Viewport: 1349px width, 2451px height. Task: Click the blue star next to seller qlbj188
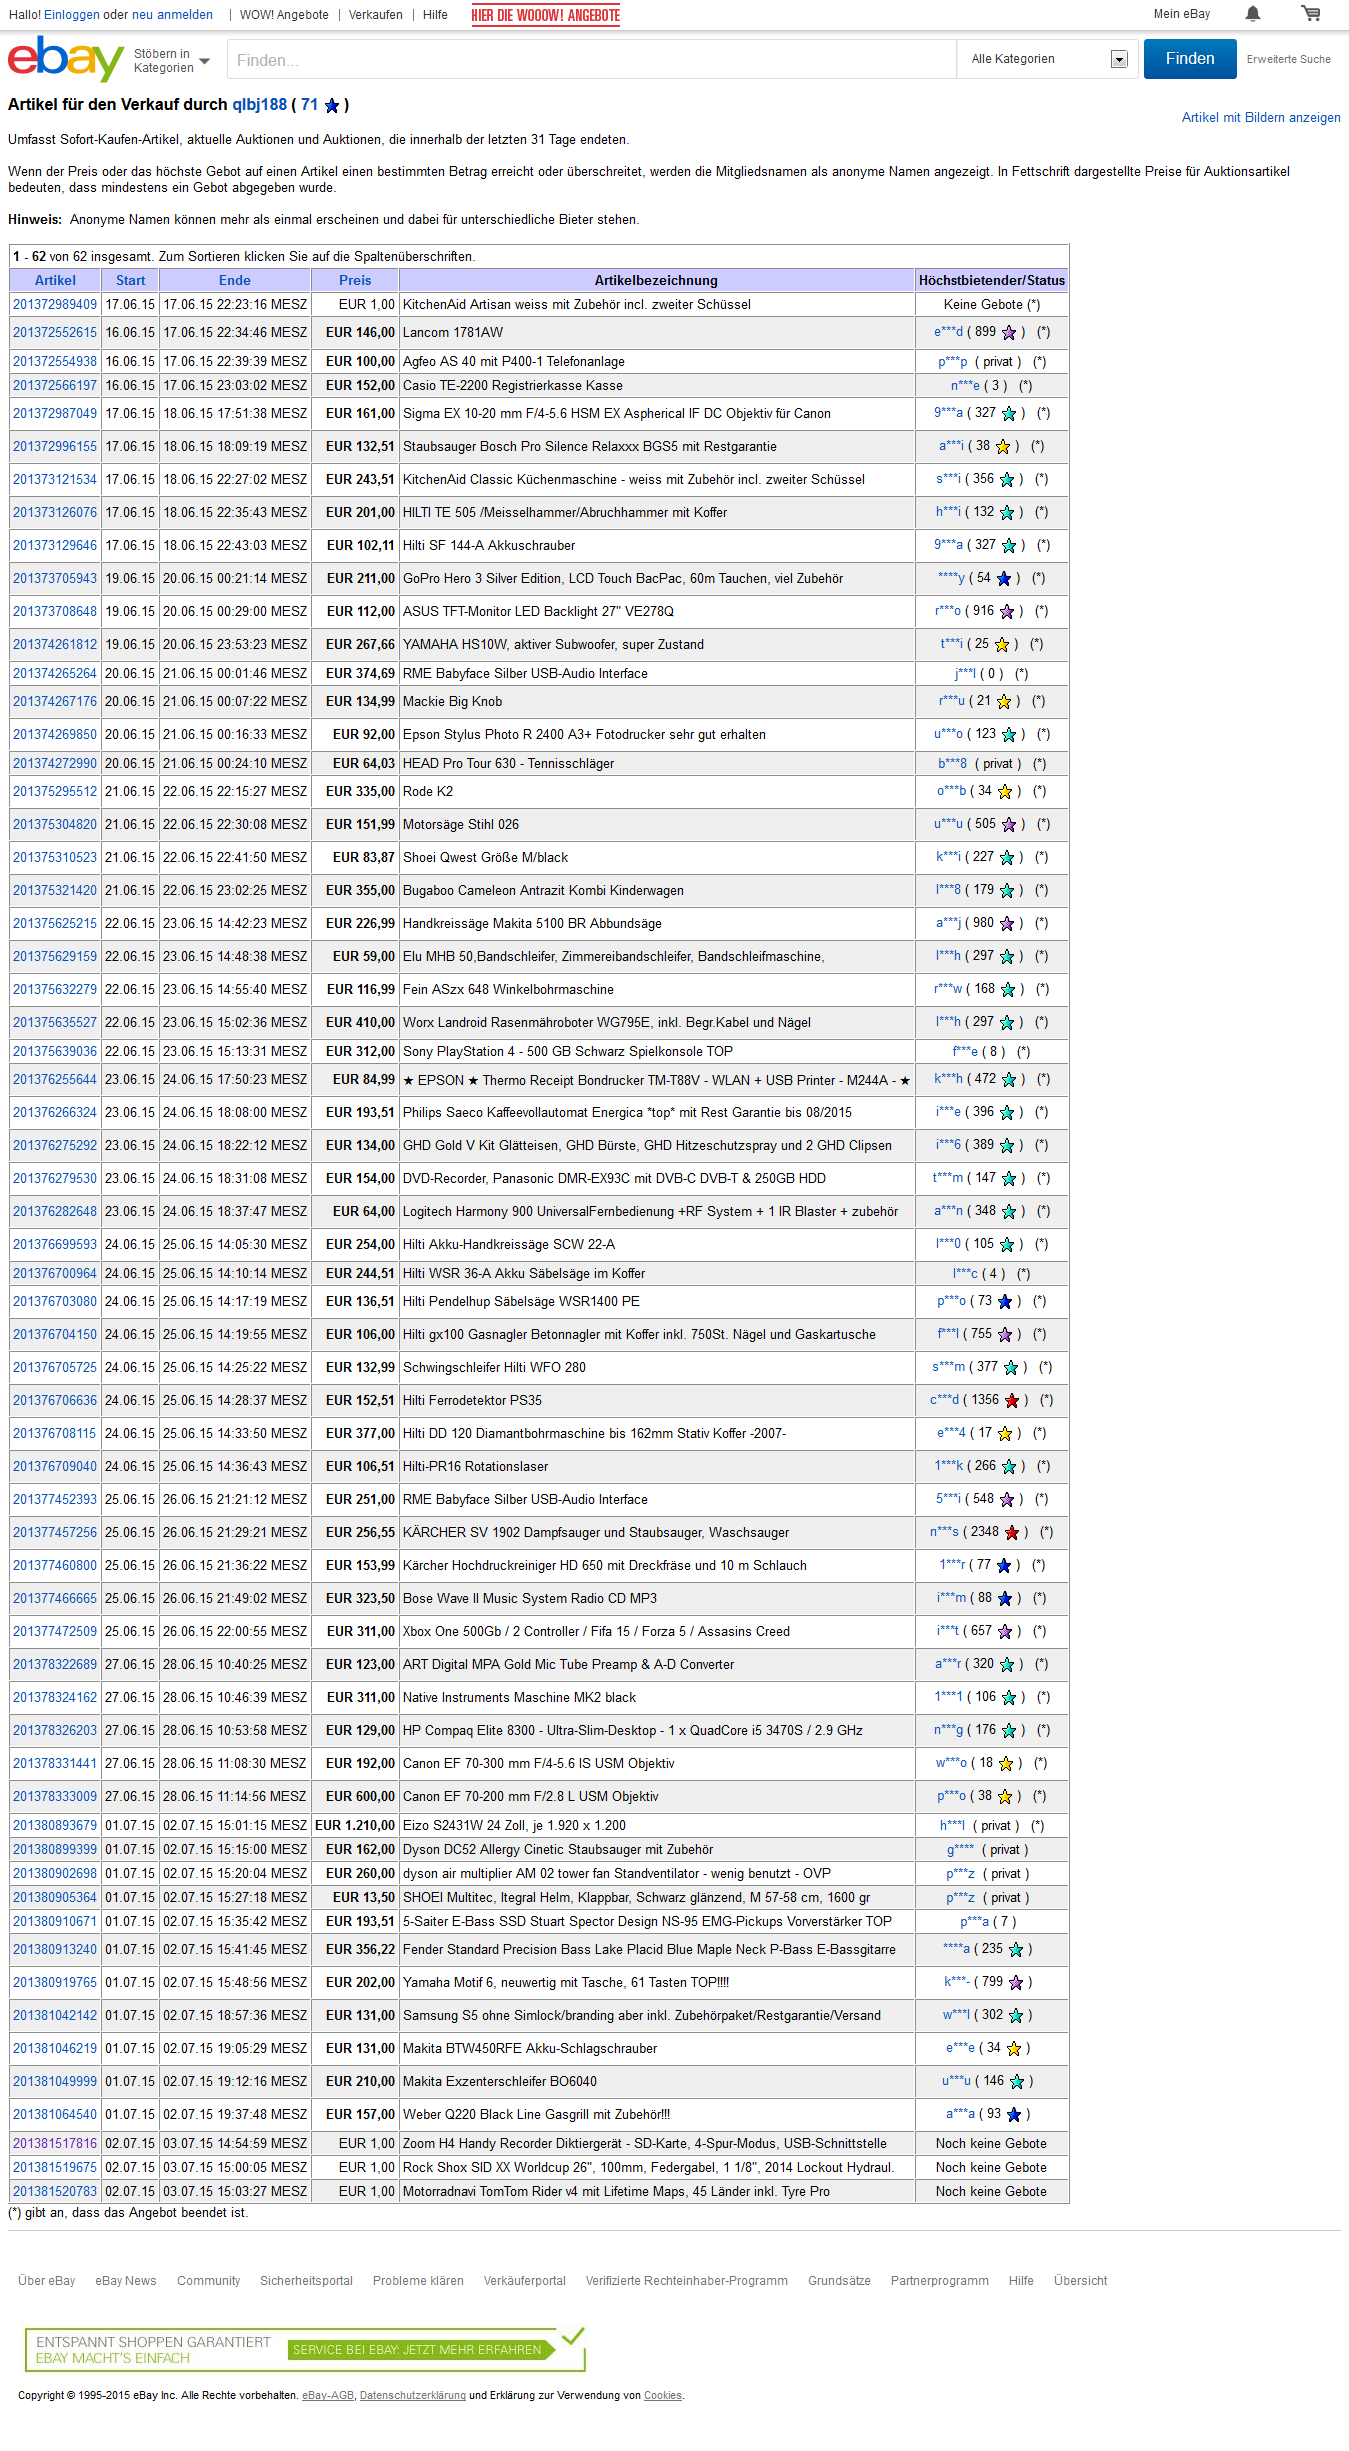click(x=332, y=105)
